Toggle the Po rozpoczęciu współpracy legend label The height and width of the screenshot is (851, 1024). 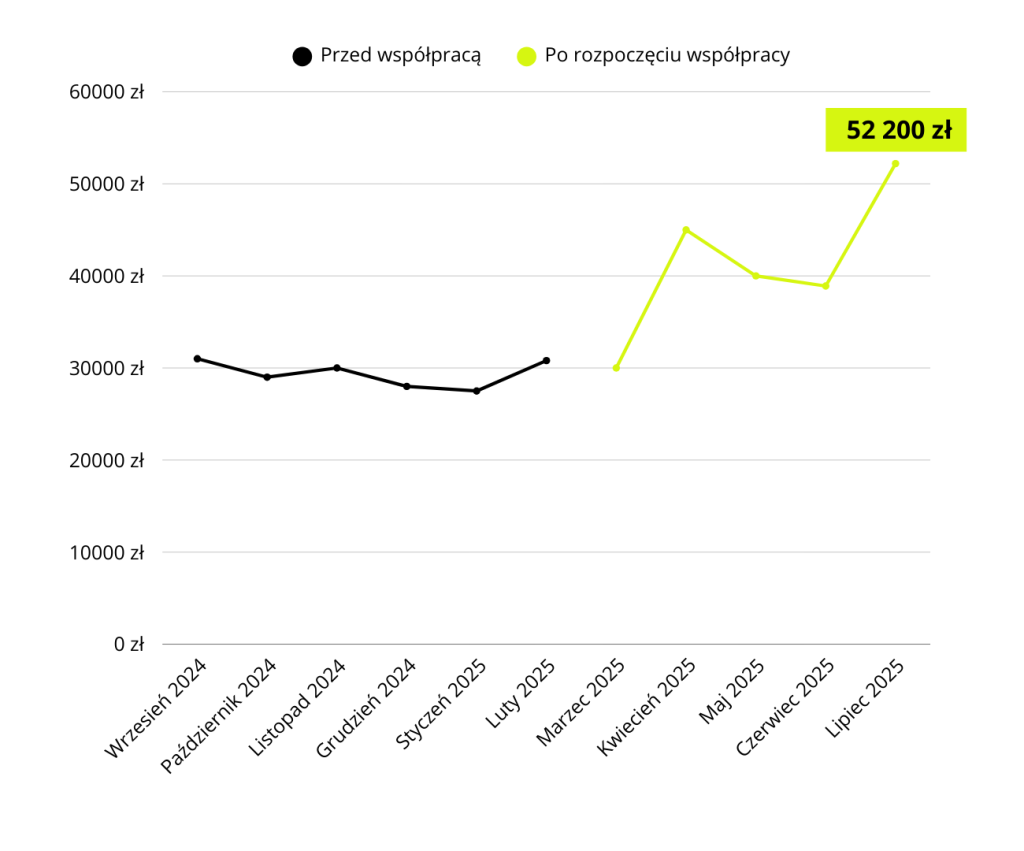pyautogui.click(x=667, y=56)
